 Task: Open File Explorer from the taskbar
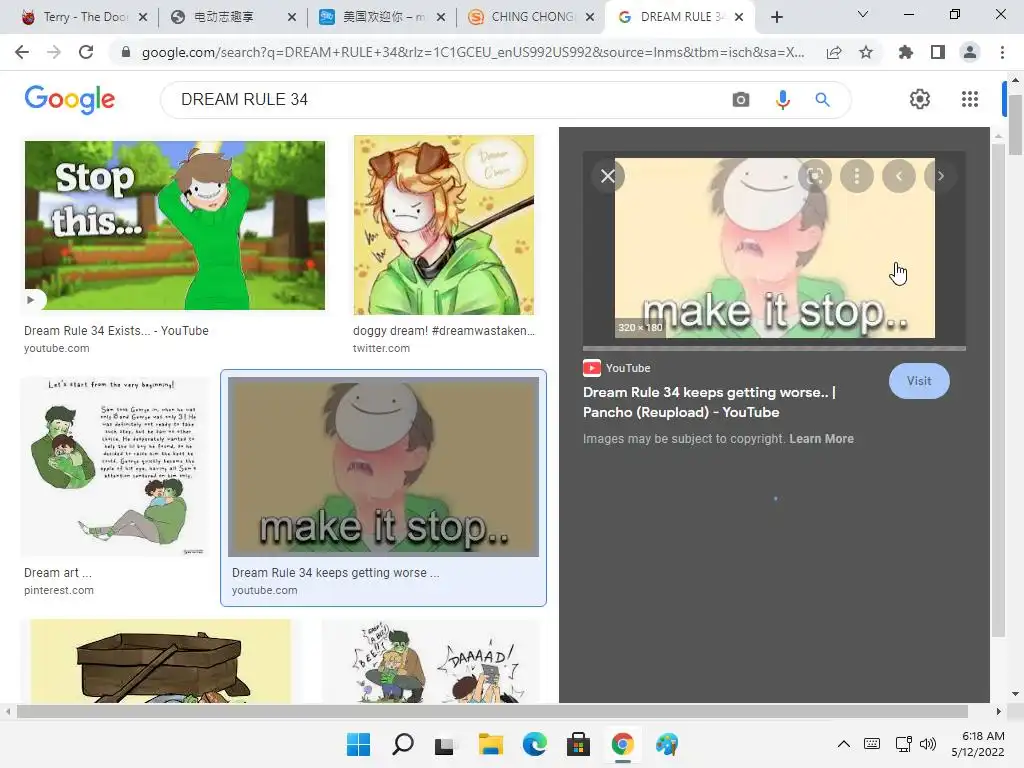[x=490, y=744]
